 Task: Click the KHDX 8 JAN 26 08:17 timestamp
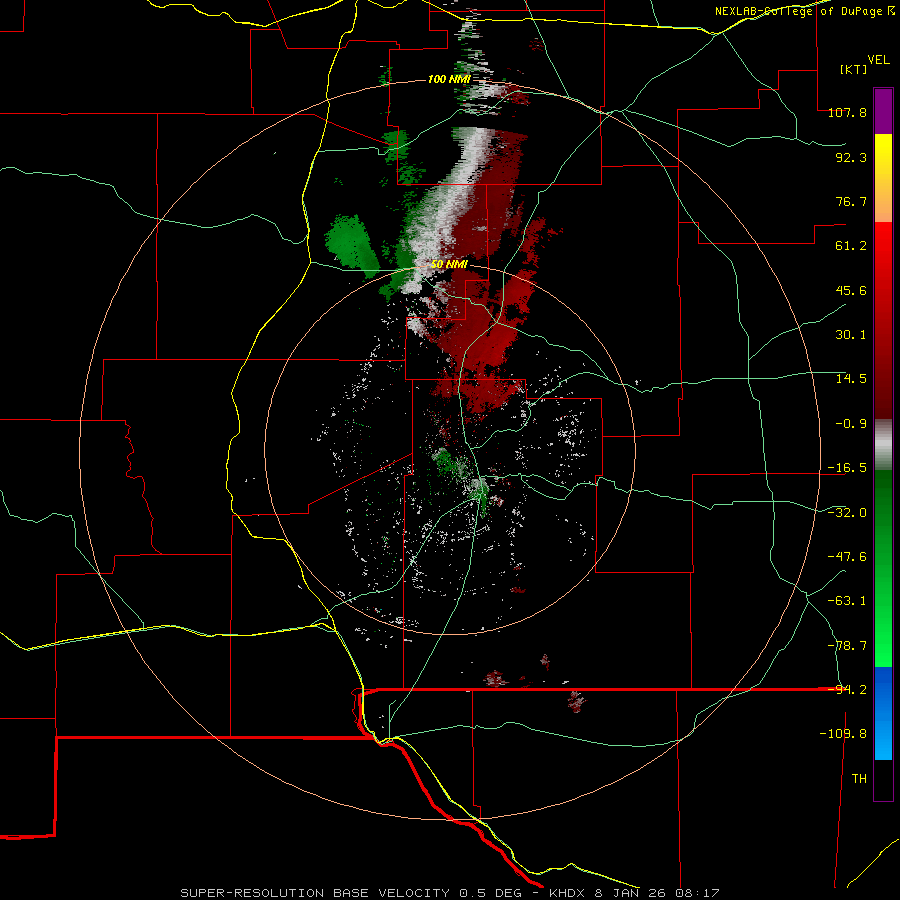point(635,893)
